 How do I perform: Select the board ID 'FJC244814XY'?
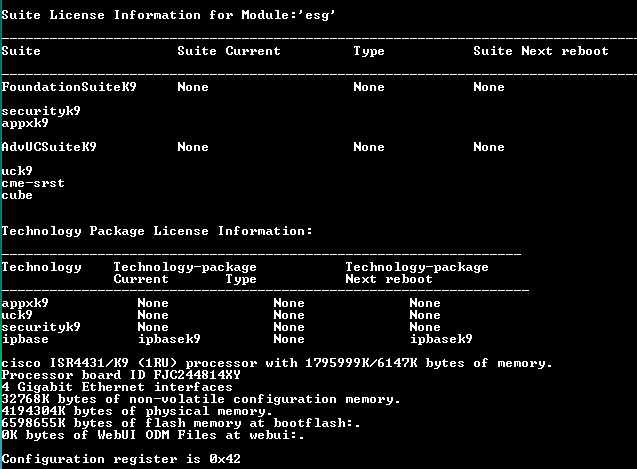[197, 375]
